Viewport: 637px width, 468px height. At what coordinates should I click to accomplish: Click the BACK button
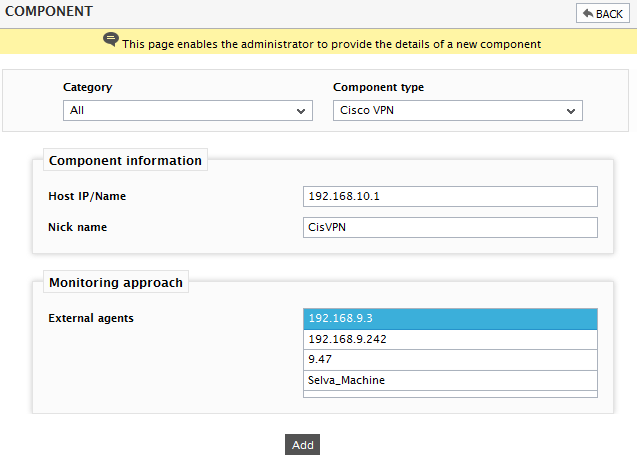click(602, 13)
